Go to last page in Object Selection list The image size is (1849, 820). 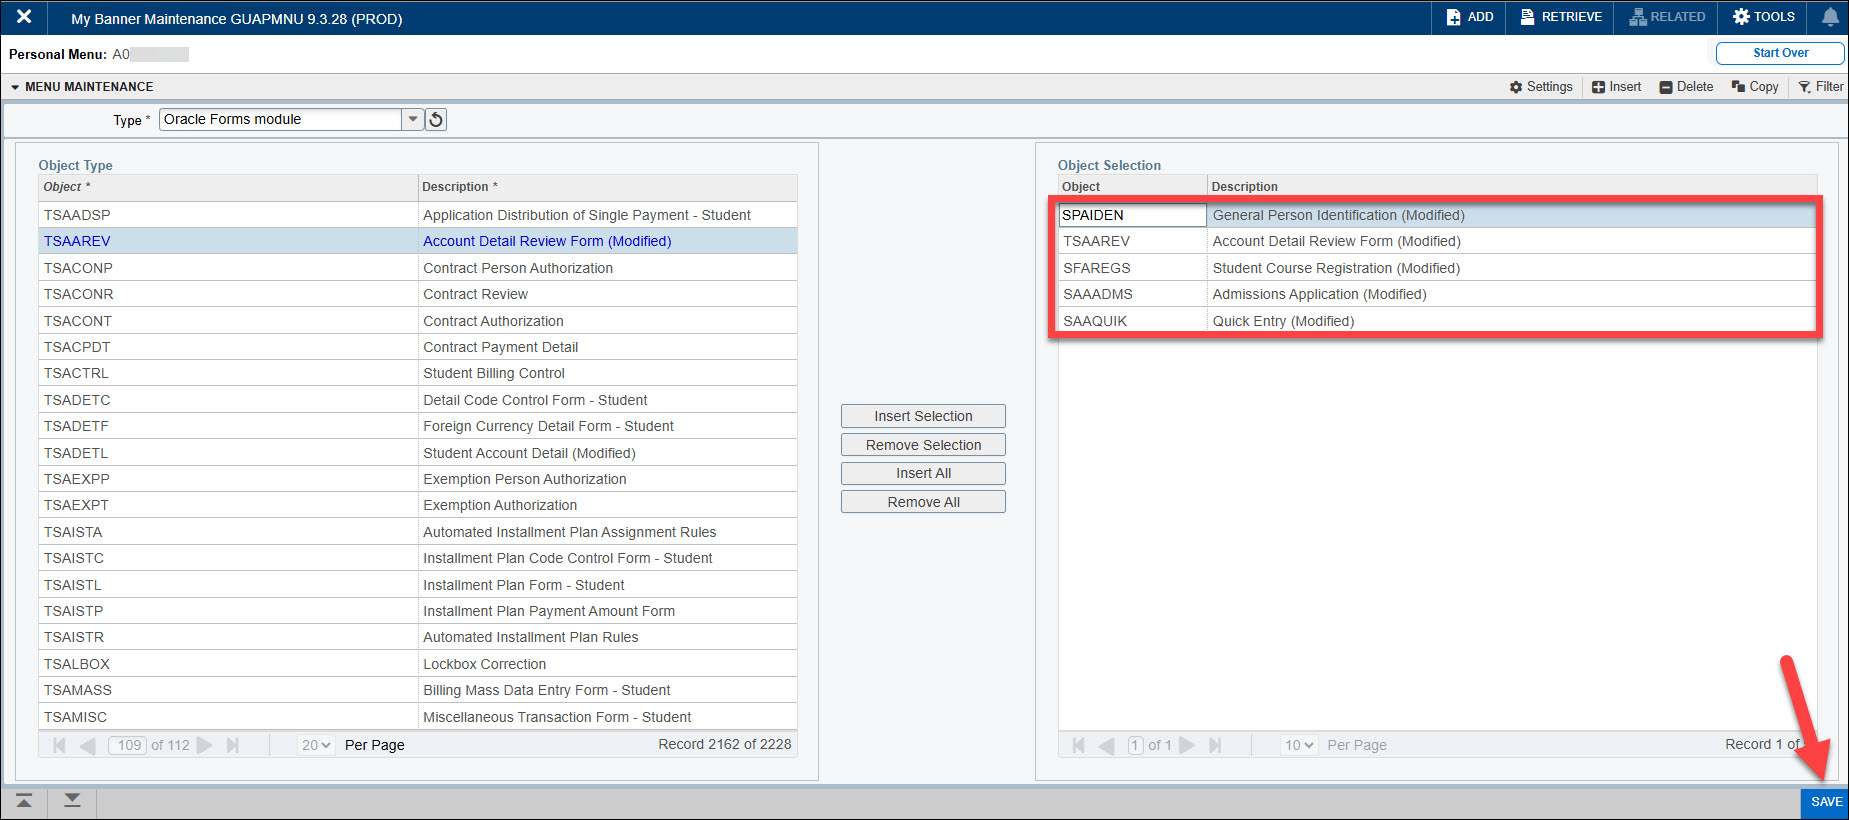pos(1216,745)
